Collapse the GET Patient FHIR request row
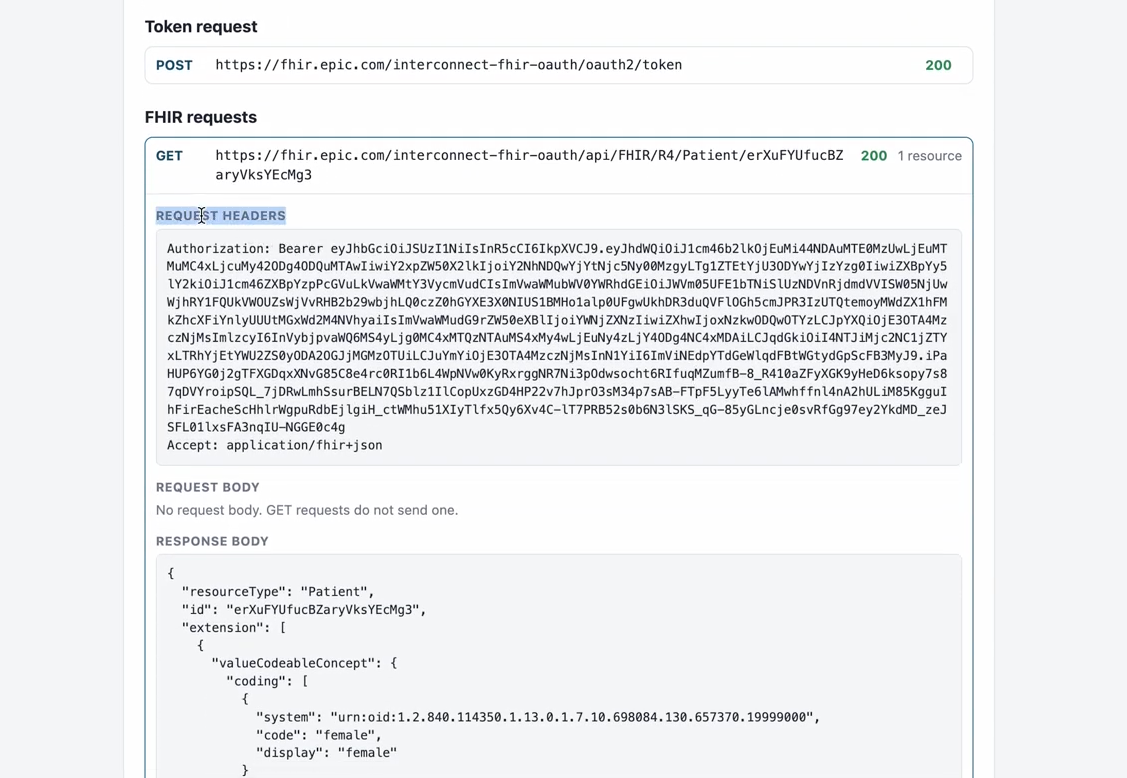The width and height of the screenshot is (1127, 778). [x=558, y=165]
